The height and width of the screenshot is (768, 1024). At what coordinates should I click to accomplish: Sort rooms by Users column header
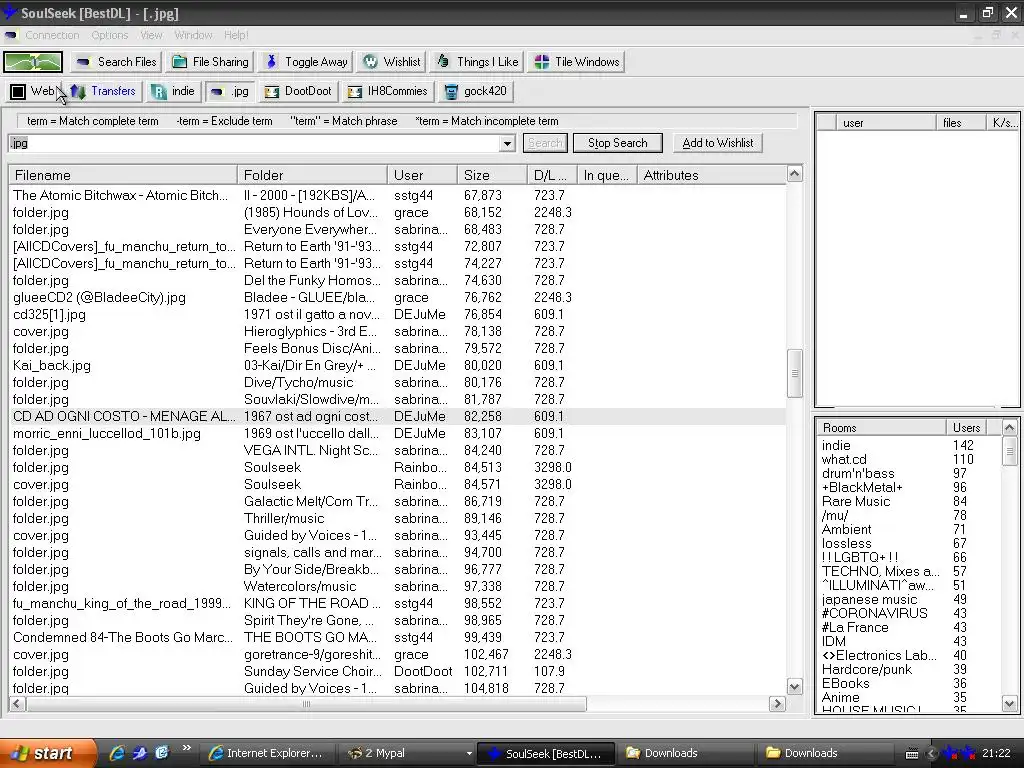coord(966,428)
